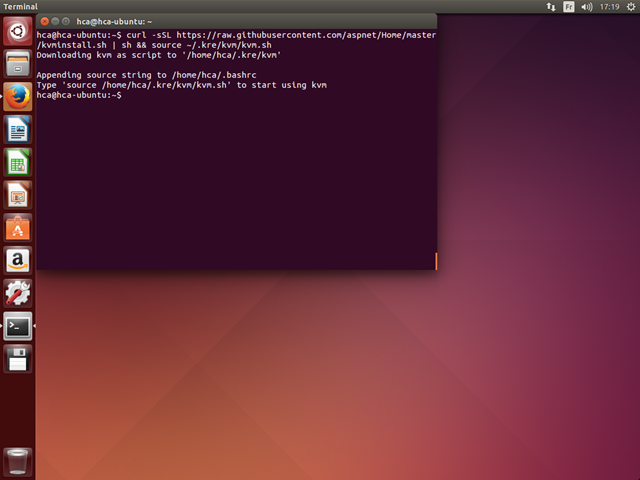The height and width of the screenshot is (480, 640).
Task: Open the session gear menu
Action: point(631,7)
